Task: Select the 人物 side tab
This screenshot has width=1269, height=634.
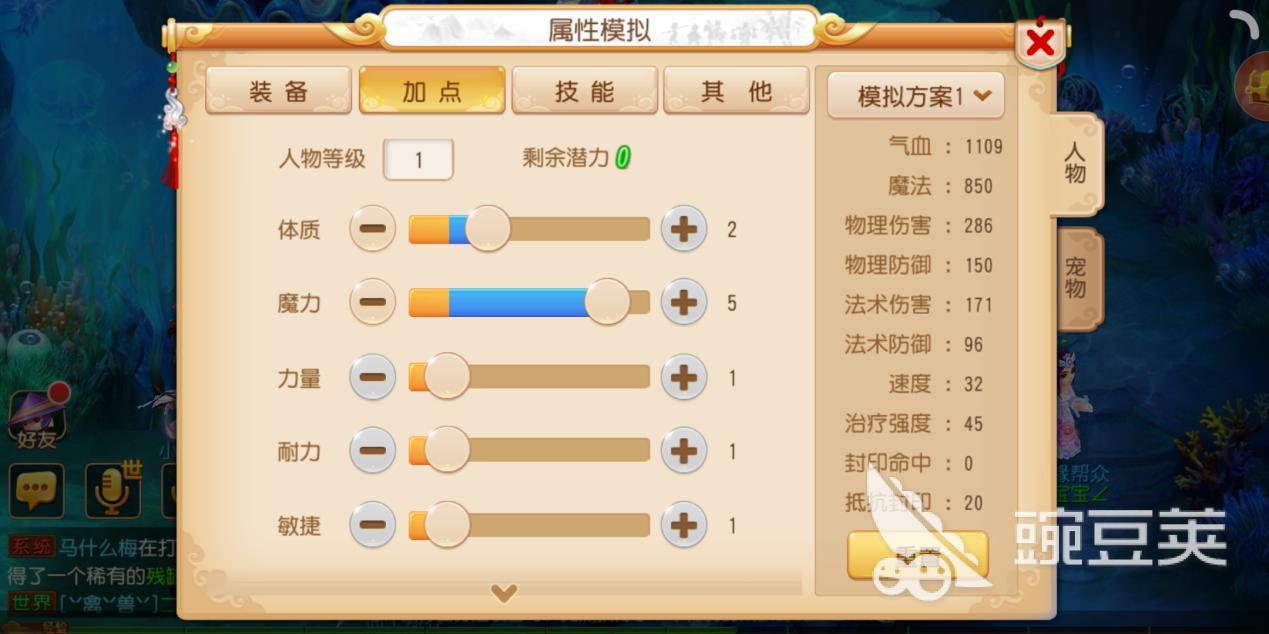Action: pyautogui.click(x=1076, y=163)
